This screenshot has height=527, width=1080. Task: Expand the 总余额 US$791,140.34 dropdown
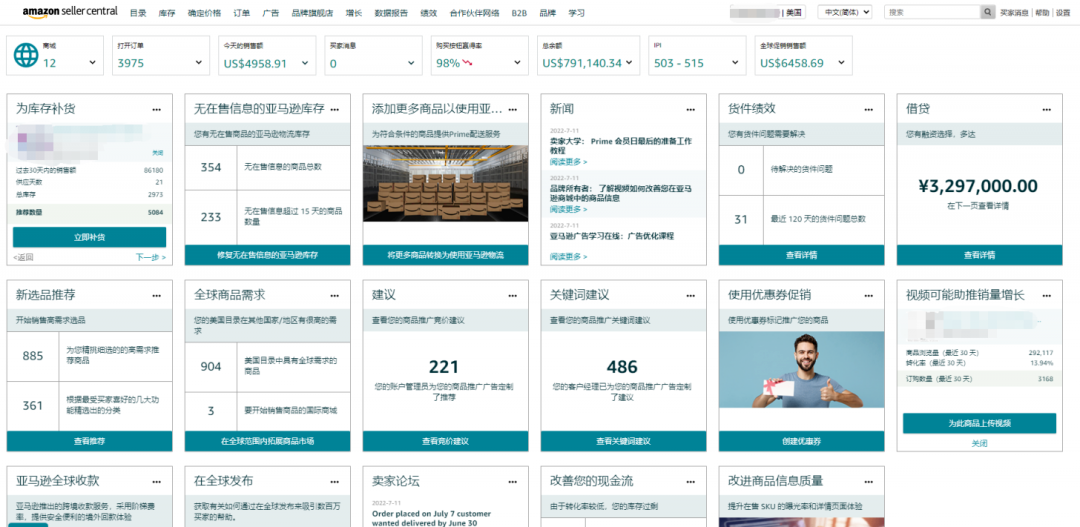(630, 63)
